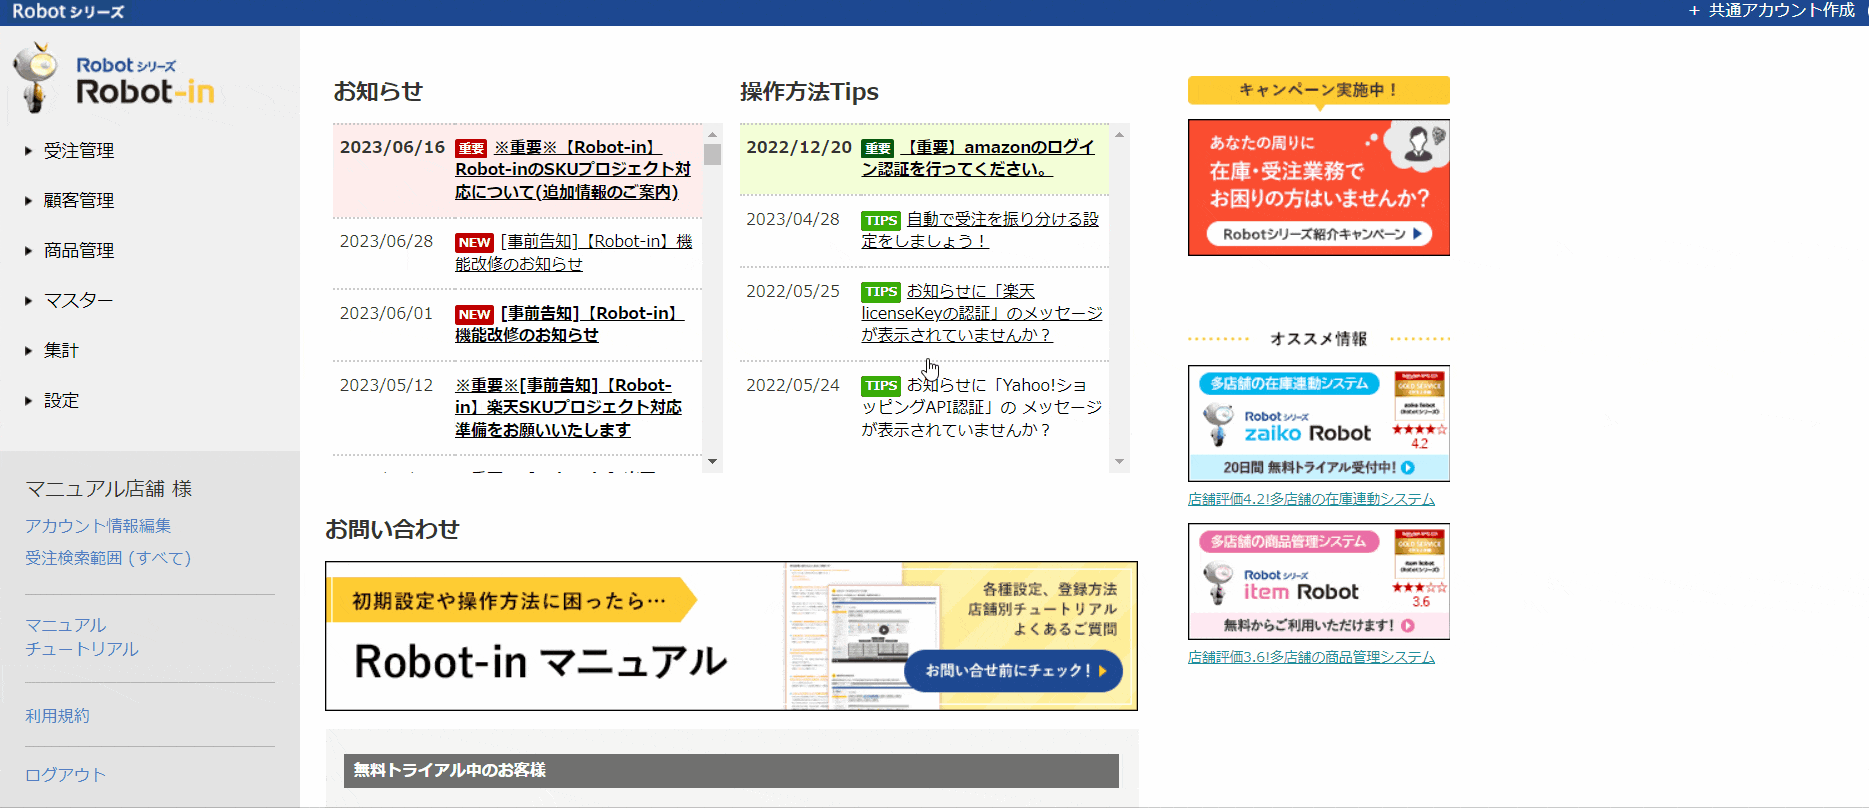Open the 設定 menu item
The image size is (1869, 808).
(61, 401)
